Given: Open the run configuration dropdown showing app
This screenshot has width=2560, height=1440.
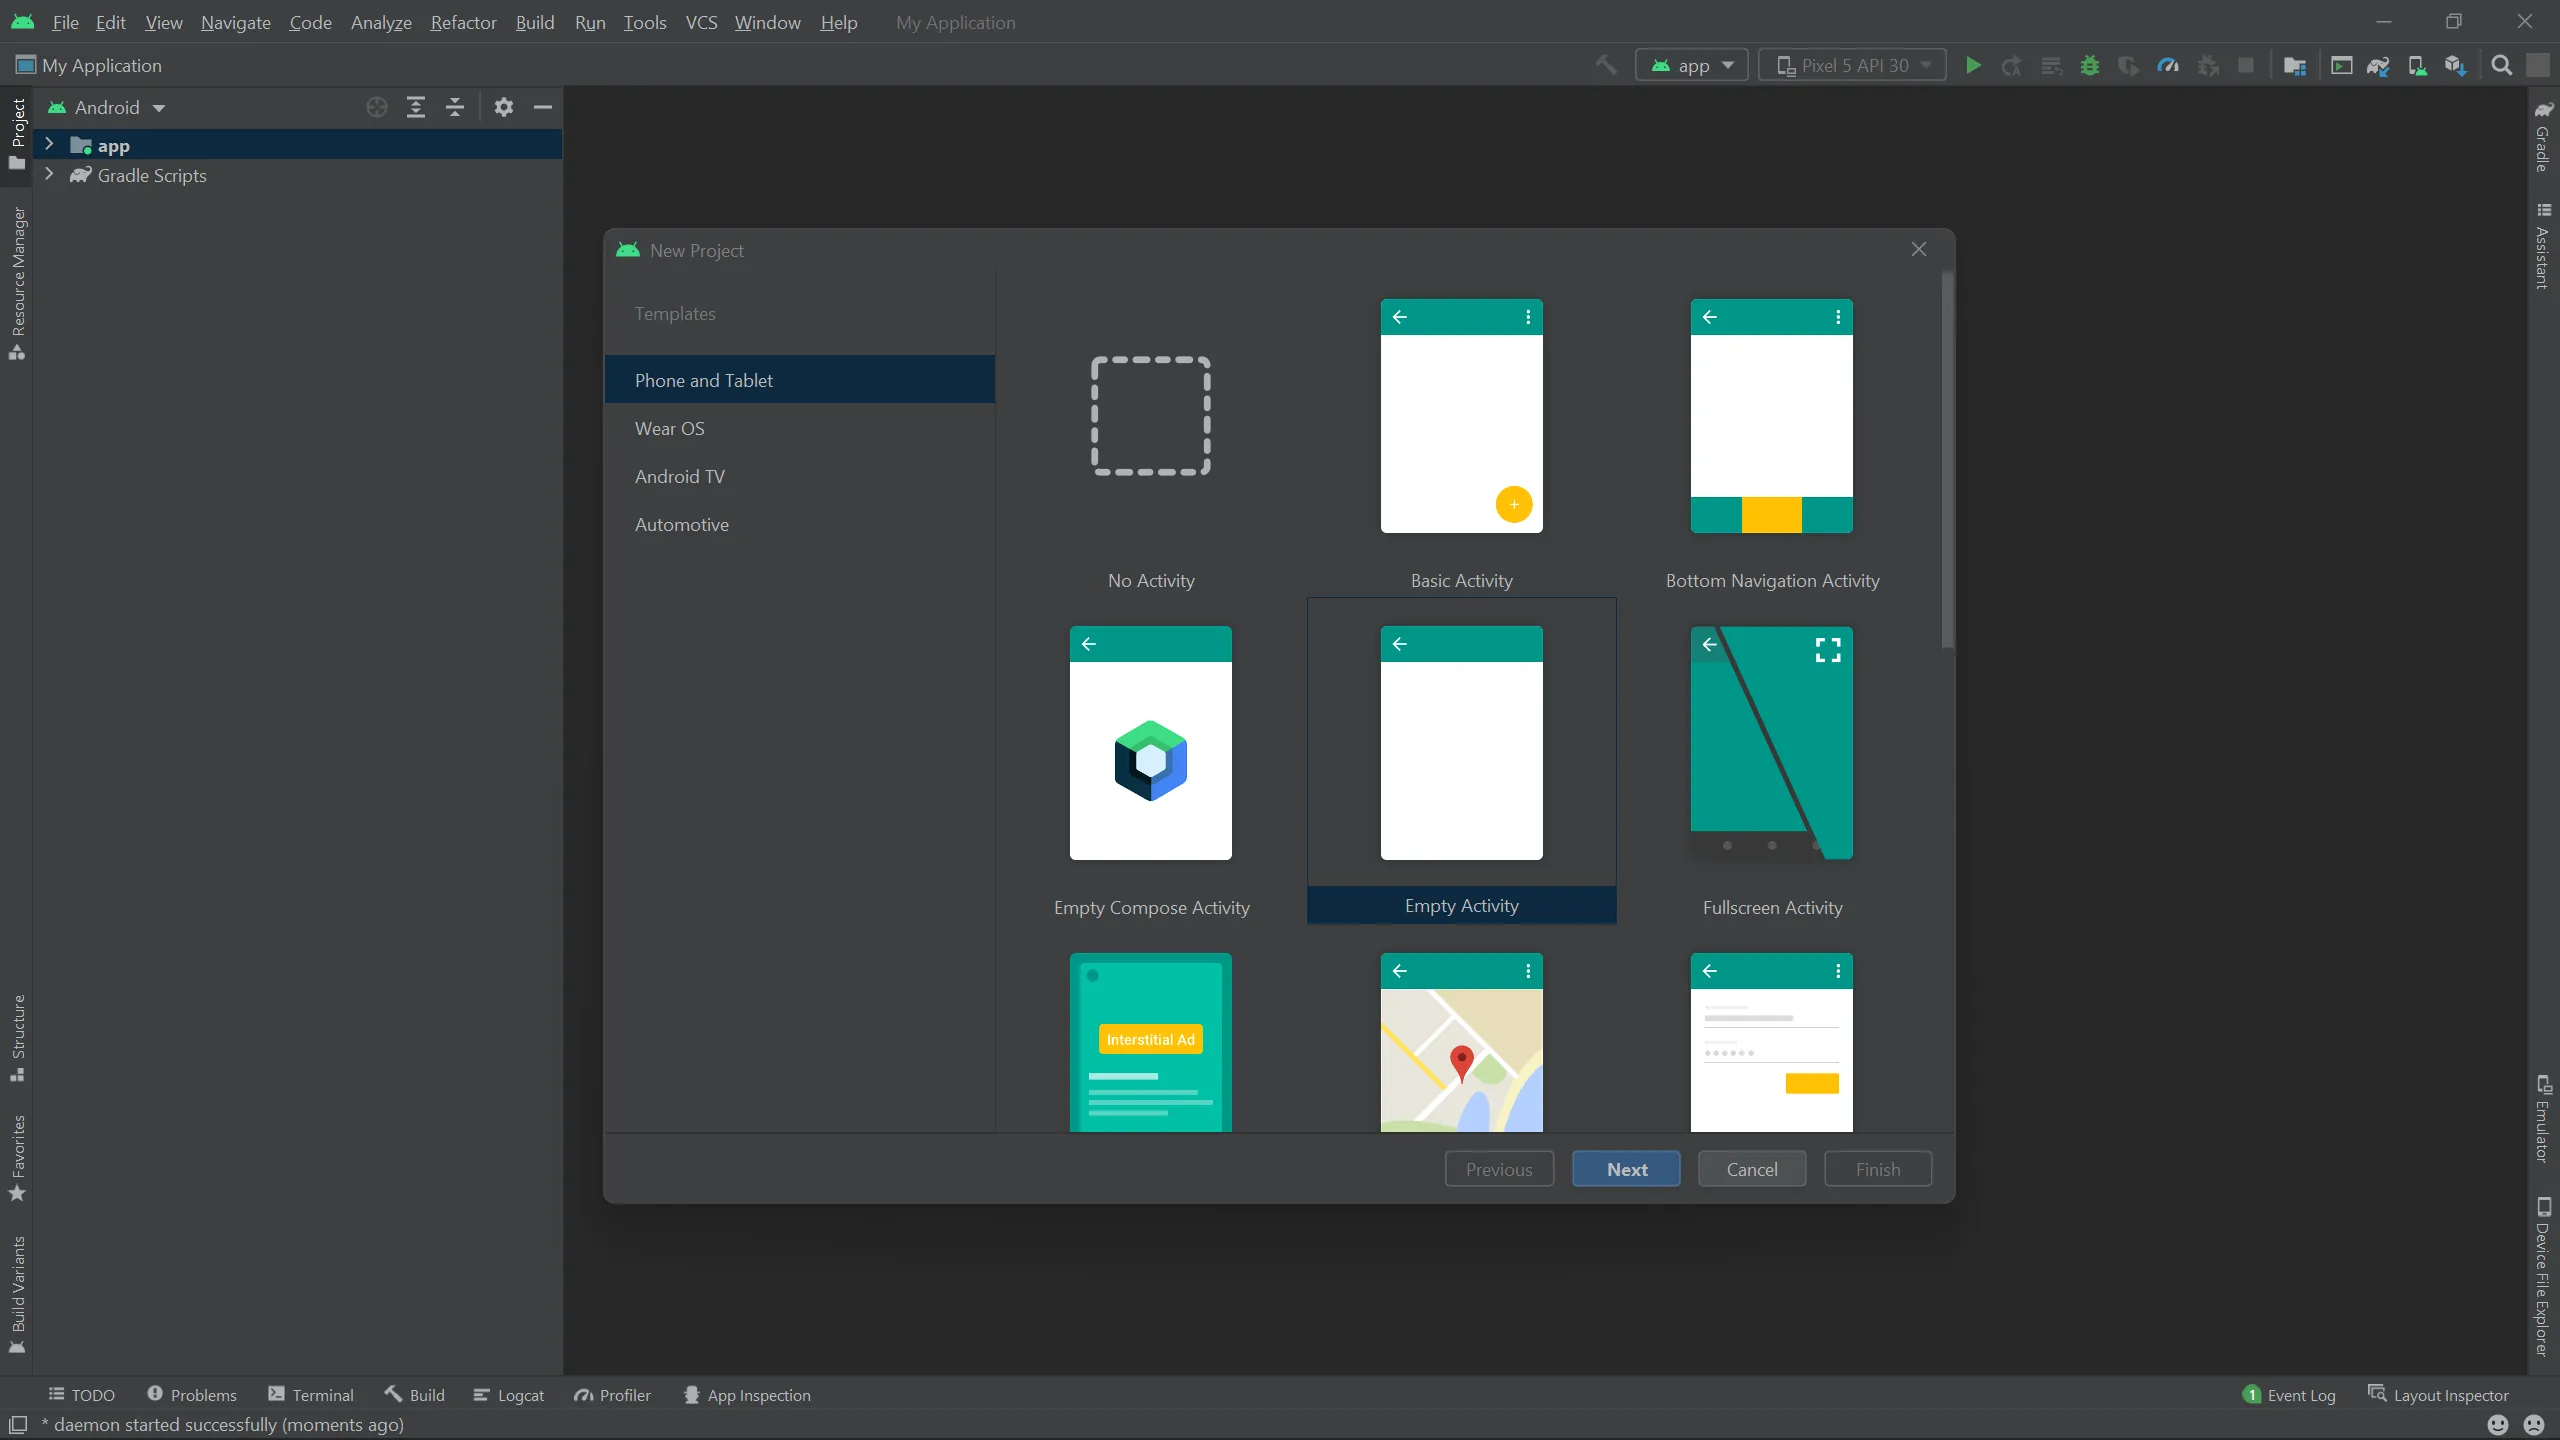Looking at the screenshot, I should (x=1692, y=64).
